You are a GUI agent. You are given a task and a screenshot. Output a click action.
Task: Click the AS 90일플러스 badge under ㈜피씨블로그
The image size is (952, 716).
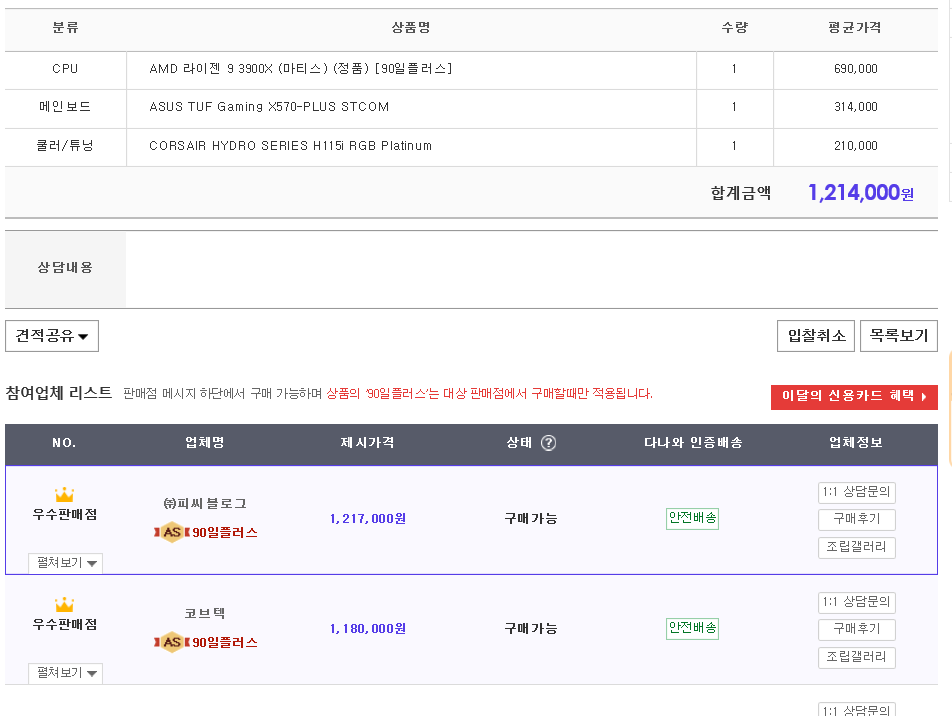coord(205,532)
